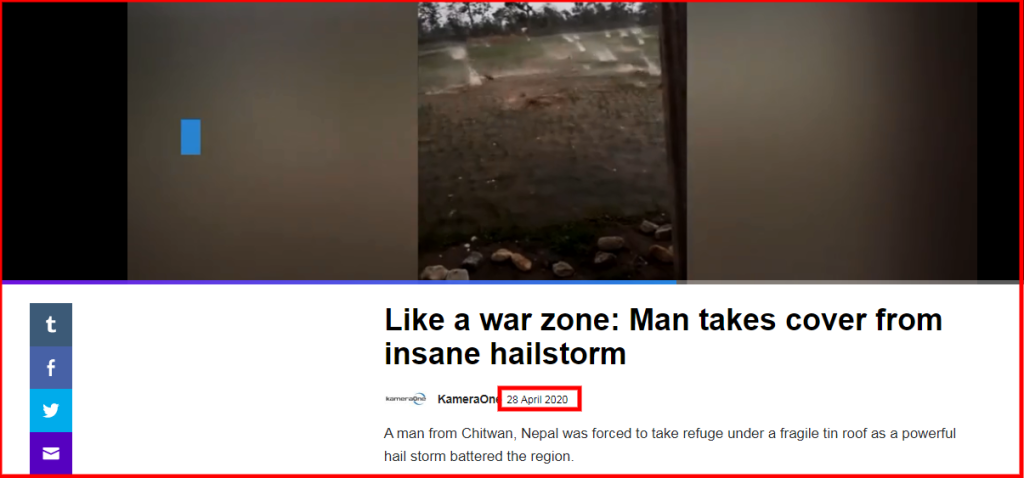Visit the KameraOne author name link
Screen dimensions: 1024x478
pyautogui.click(x=468, y=399)
